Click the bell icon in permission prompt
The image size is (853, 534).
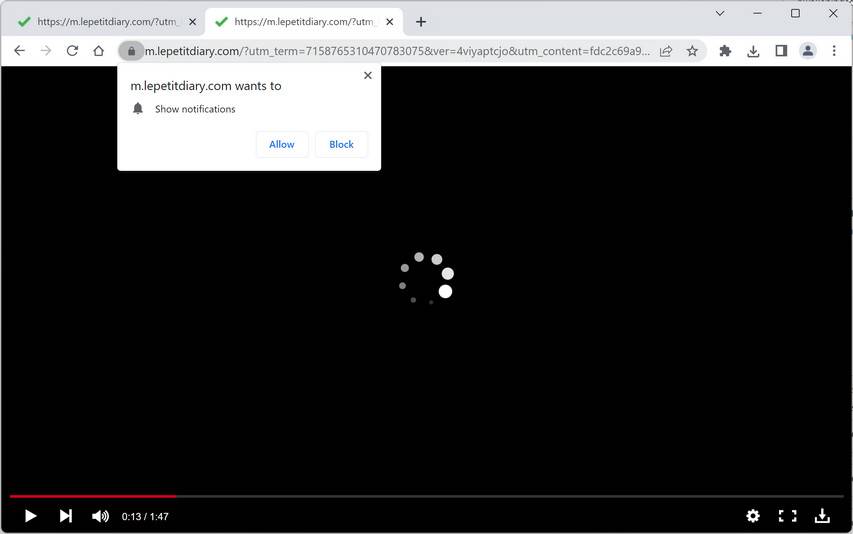click(x=138, y=109)
